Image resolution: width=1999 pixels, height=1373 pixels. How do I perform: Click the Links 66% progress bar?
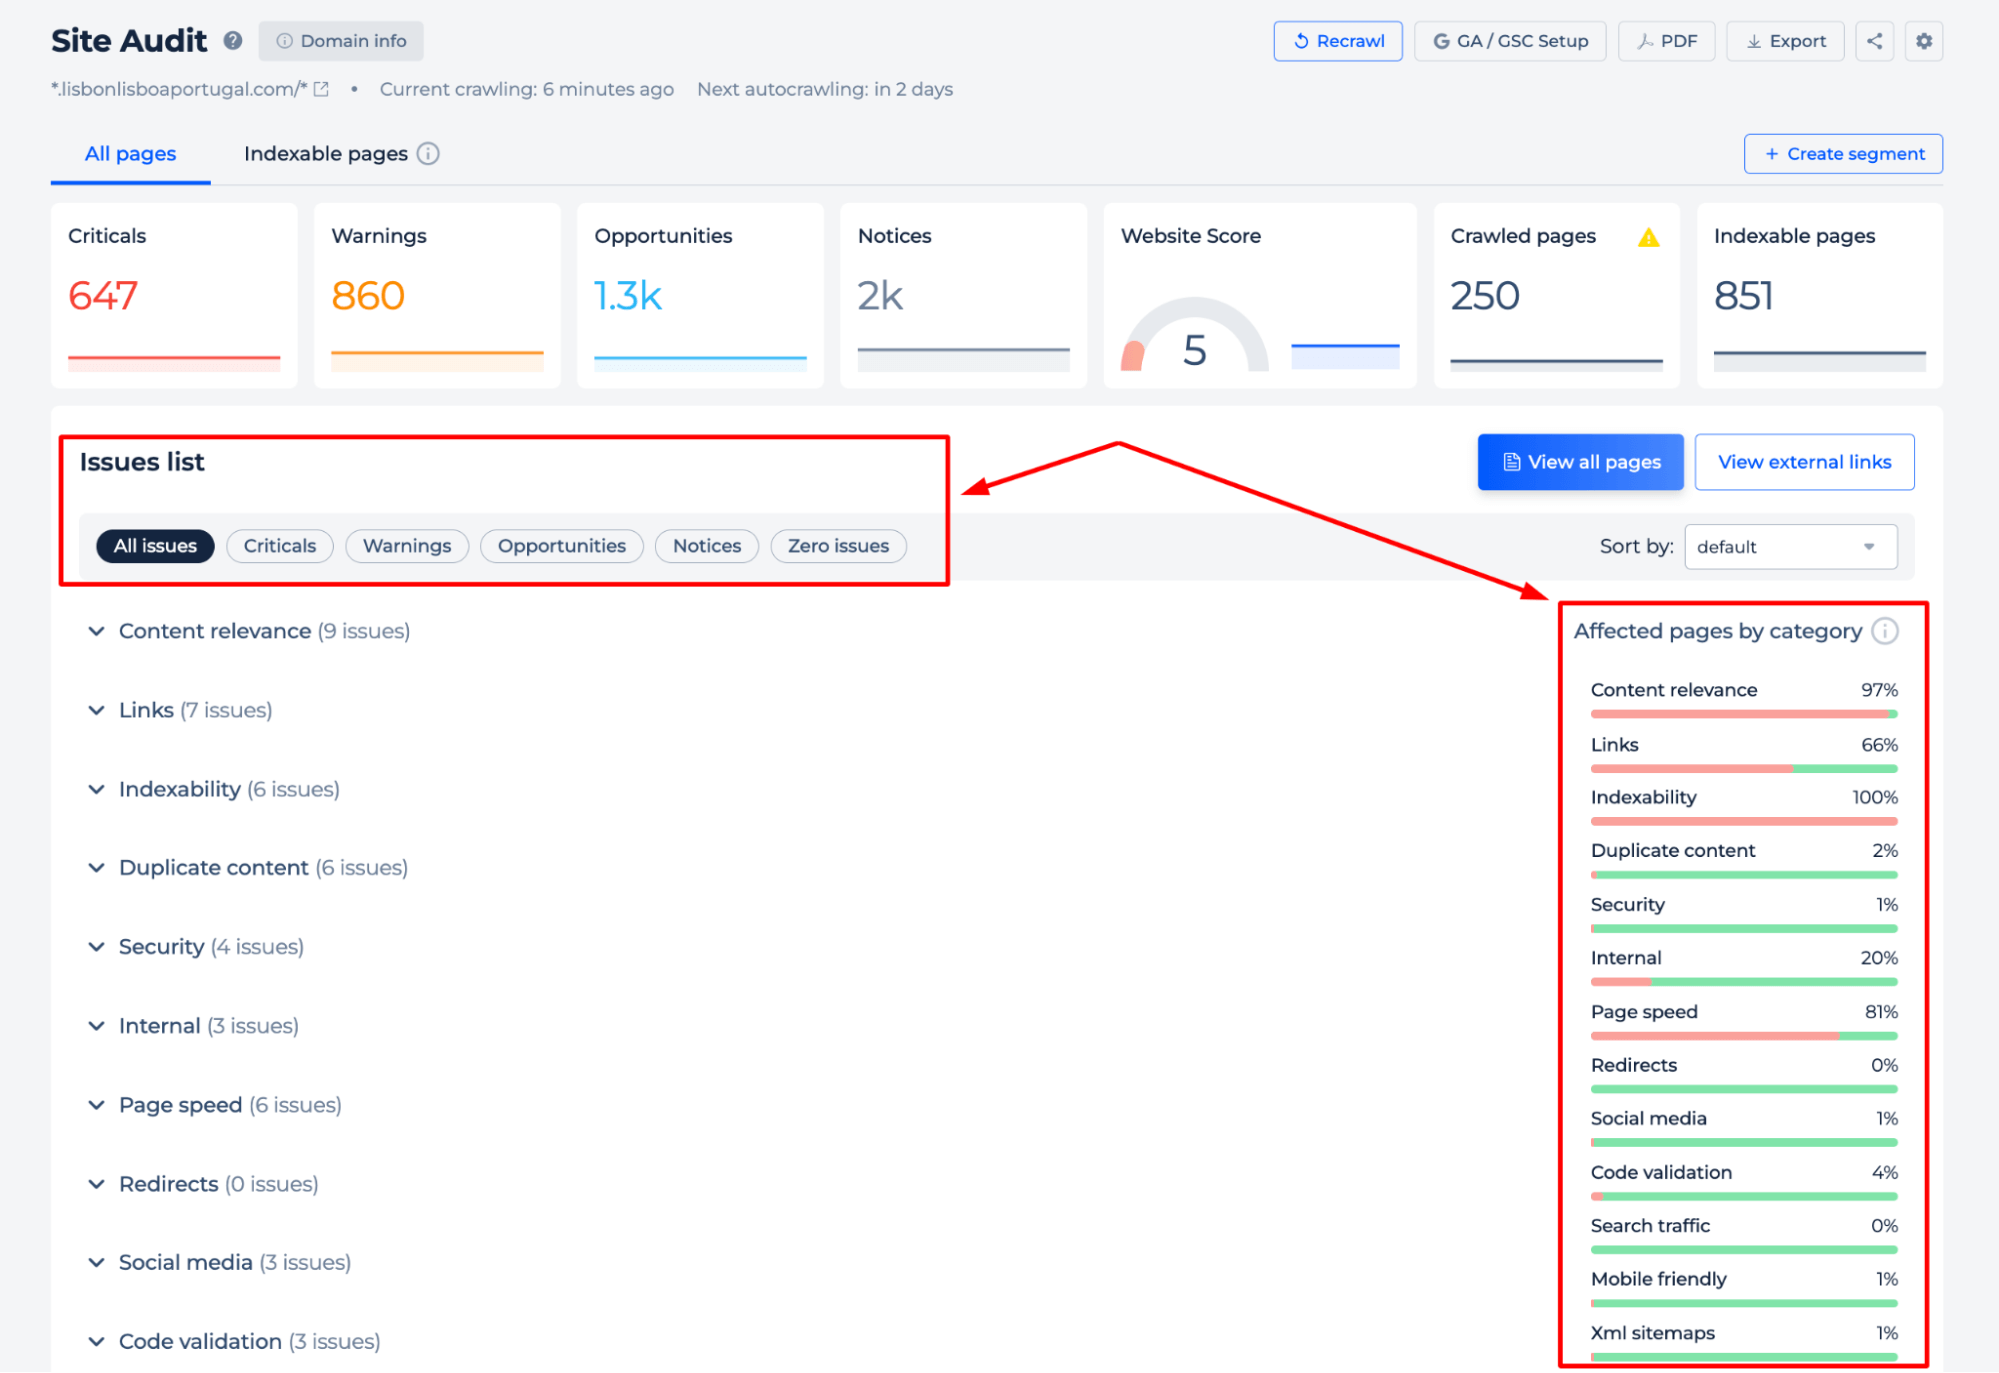point(1744,769)
